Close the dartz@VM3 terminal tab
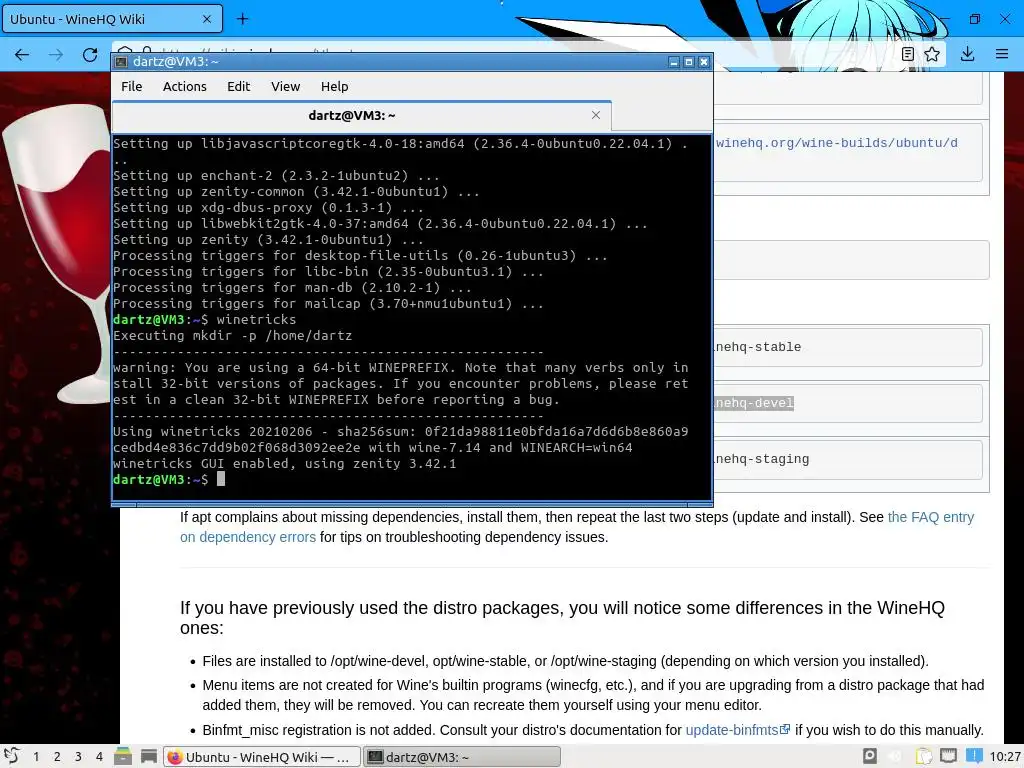1024x768 pixels. 596,115
